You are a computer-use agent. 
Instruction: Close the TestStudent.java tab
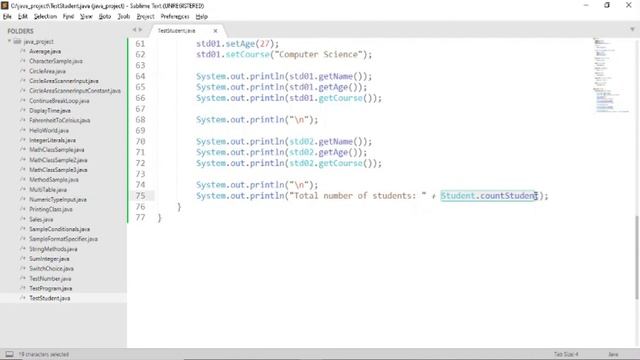click(216, 31)
